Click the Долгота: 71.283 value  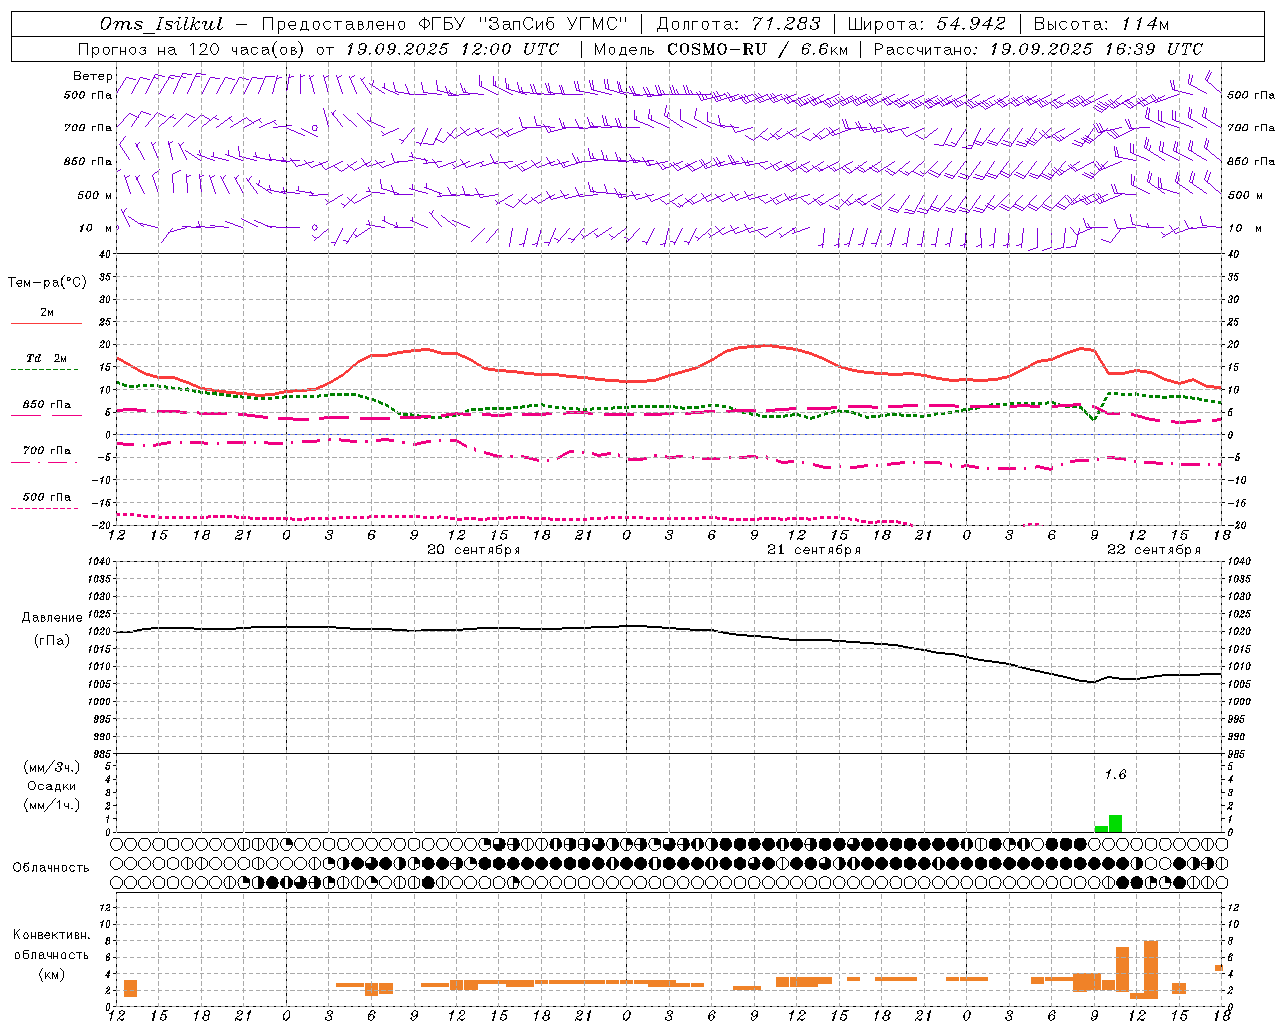(738, 24)
